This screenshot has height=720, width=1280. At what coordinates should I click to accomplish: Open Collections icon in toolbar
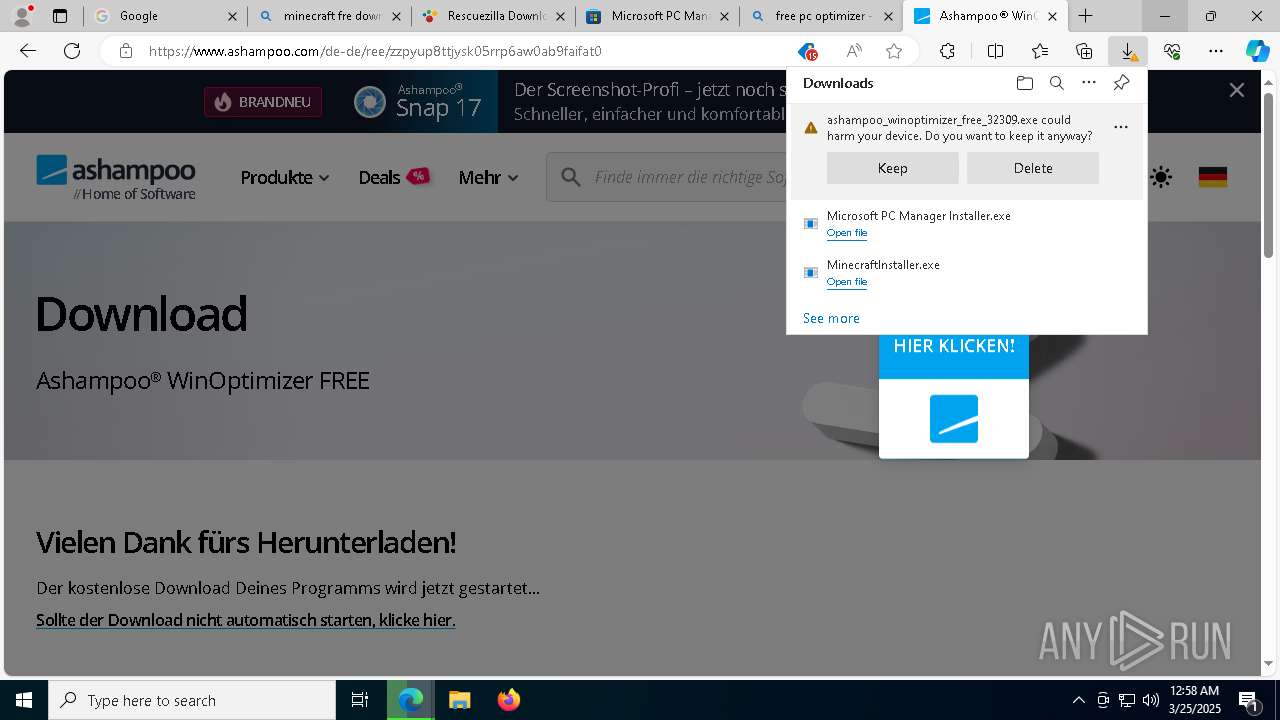point(1084,51)
